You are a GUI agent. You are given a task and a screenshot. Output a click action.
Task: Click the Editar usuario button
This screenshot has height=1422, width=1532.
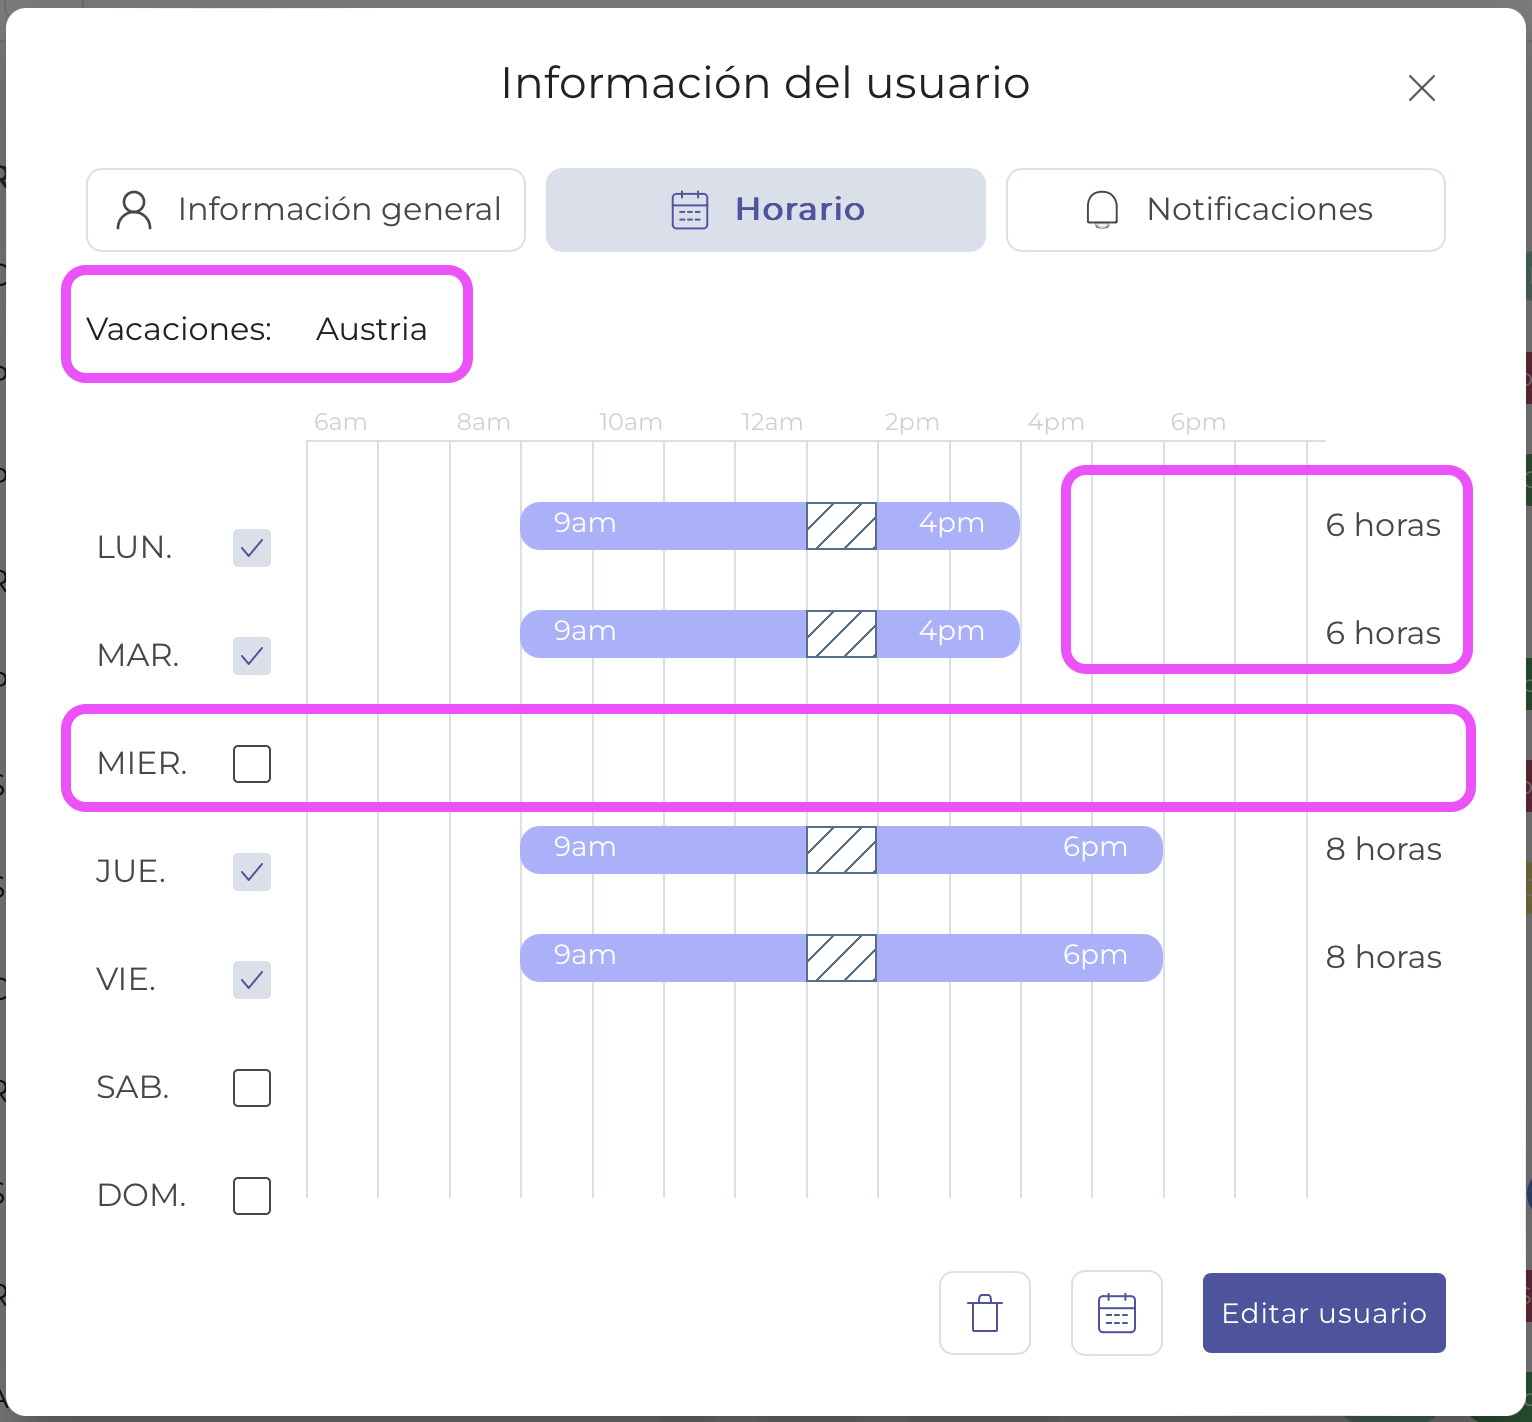[x=1323, y=1313]
